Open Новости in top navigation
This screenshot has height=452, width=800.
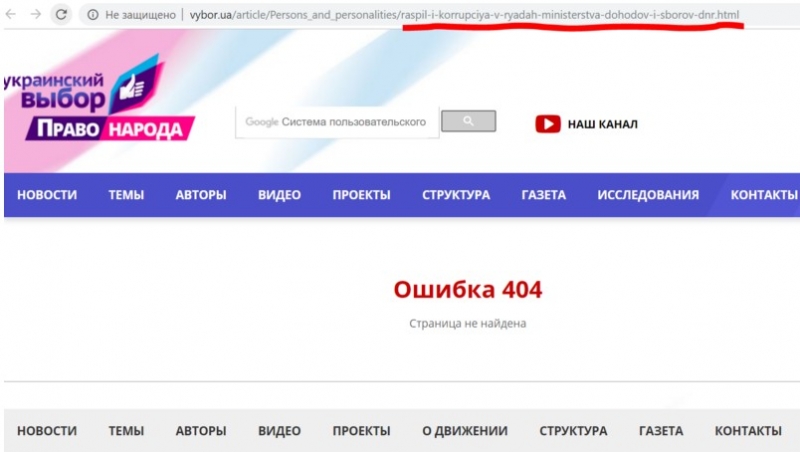47,195
